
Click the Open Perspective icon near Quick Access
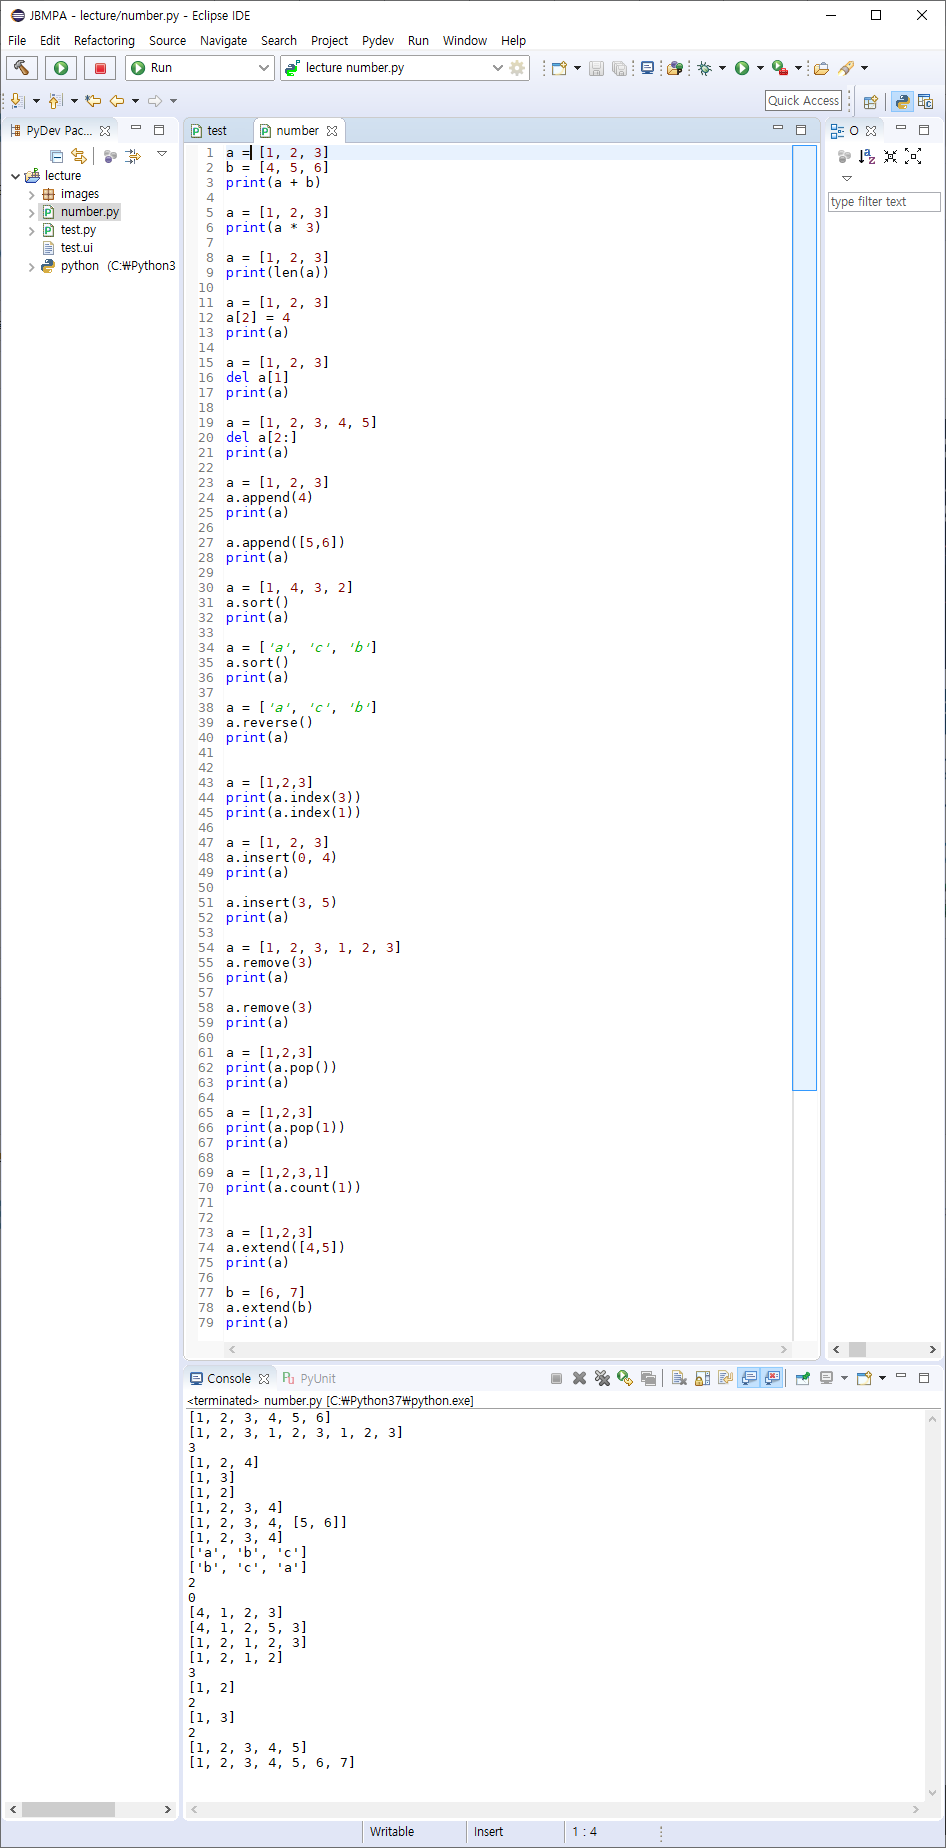tap(870, 101)
